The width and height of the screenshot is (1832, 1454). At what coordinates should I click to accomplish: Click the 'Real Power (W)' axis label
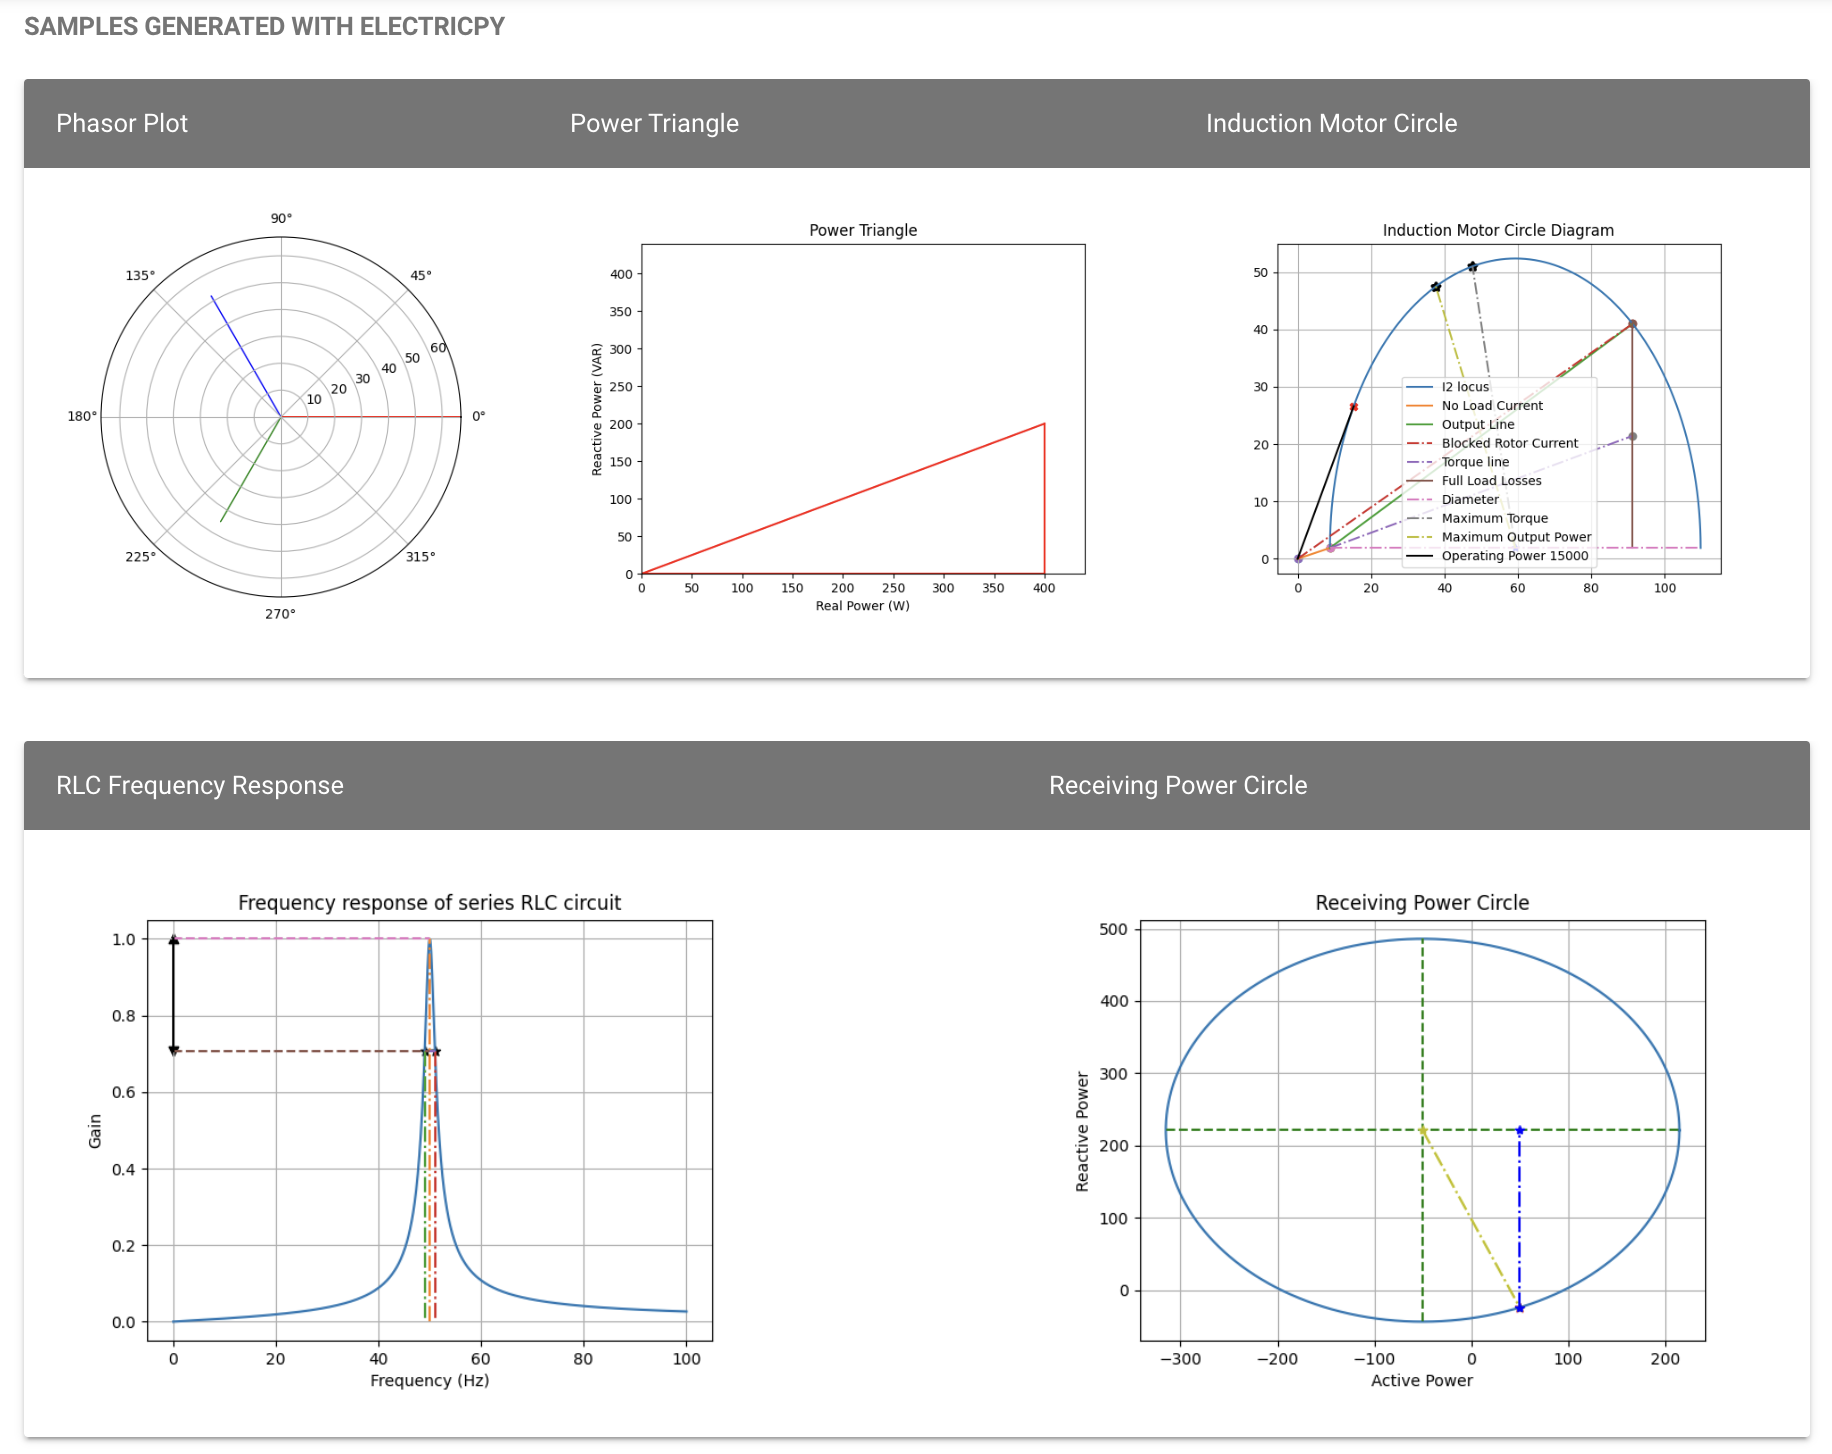pyautogui.click(x=862, y=606)
